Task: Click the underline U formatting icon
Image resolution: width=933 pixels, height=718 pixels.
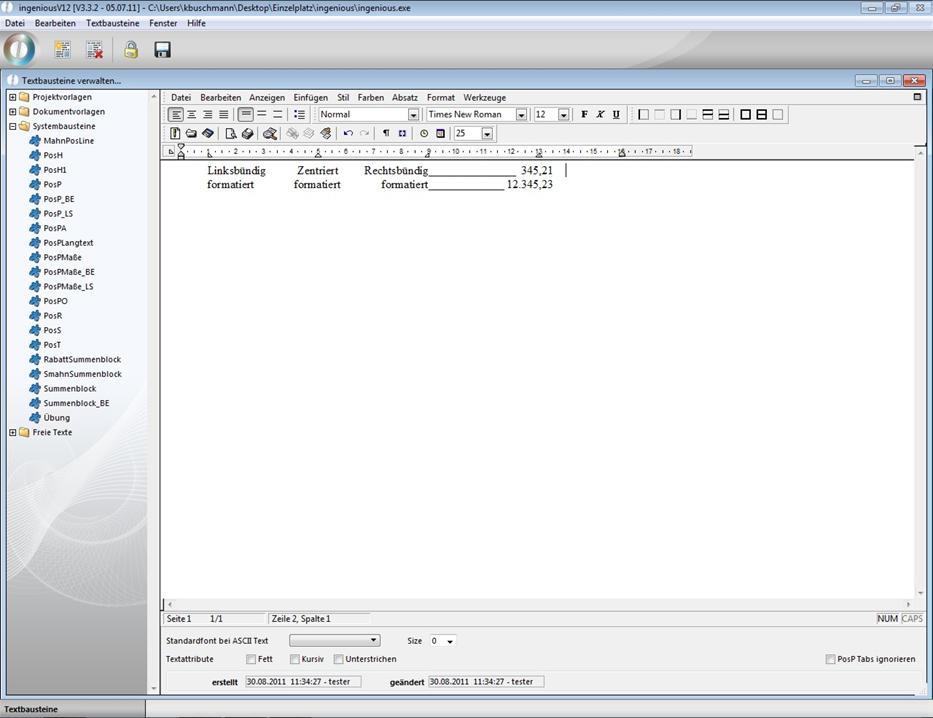Action: coord(616,115)
